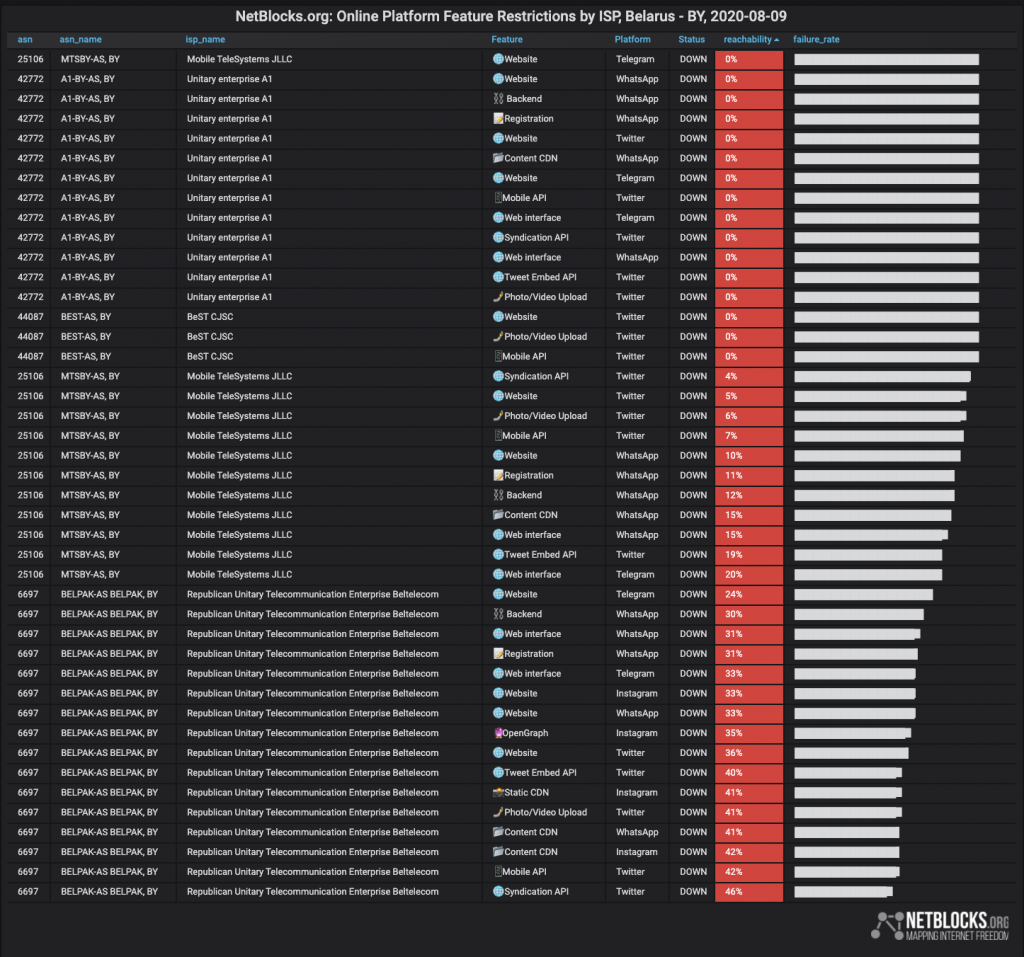Click the Website globe icon in first BeST row
Viewport: 1024px width, 957px height.
(498, 317)
